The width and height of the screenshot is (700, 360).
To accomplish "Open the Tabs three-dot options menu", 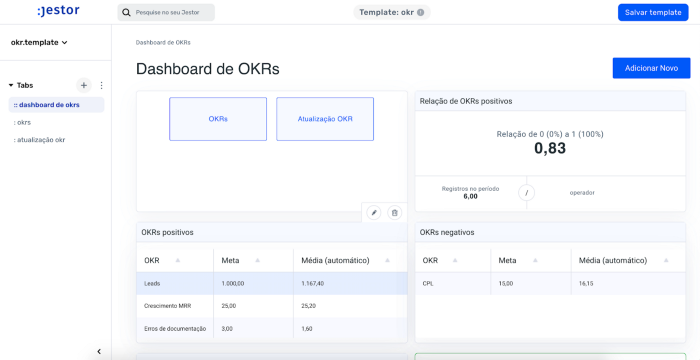I will click(101, 85).
